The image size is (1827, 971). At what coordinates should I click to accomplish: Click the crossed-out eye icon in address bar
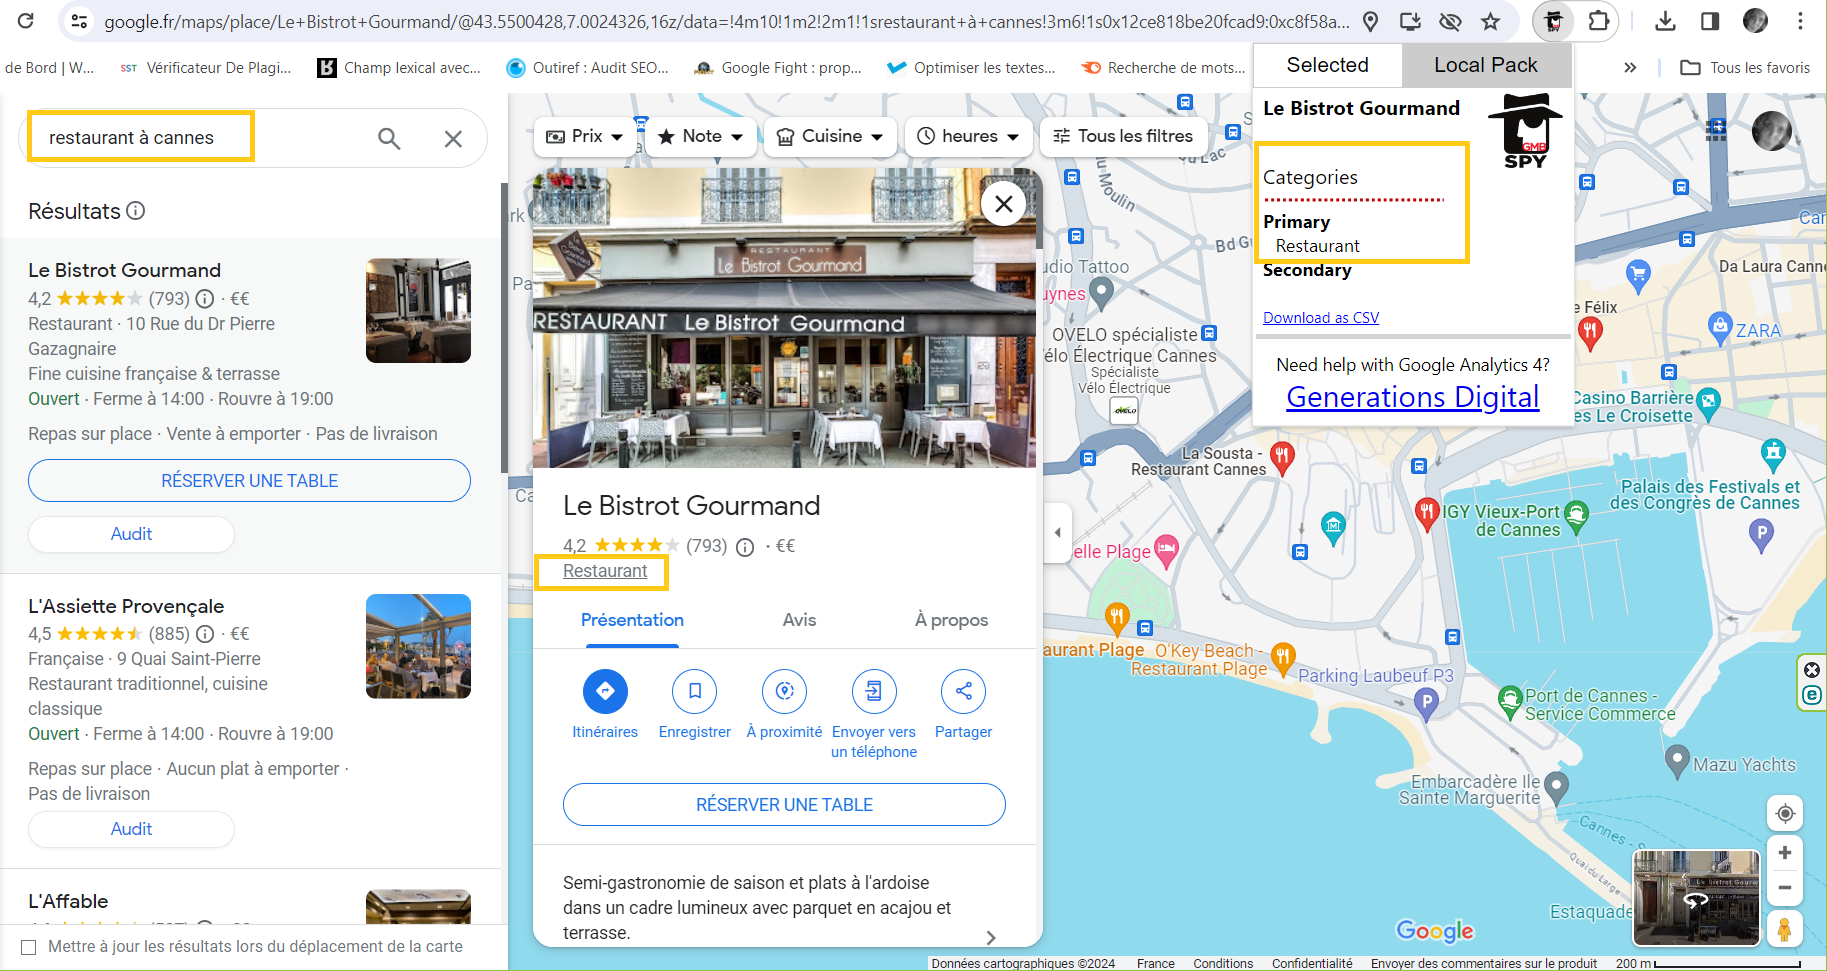click(1450, 21)
